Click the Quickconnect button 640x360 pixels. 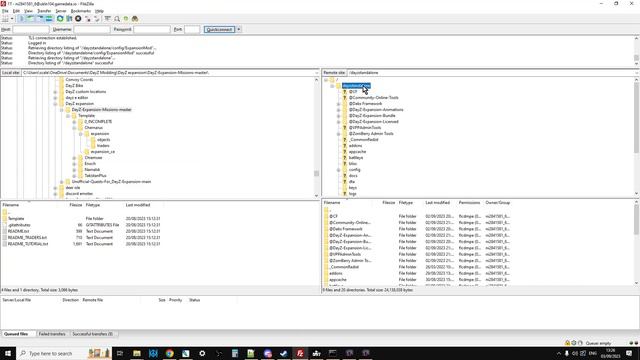(x=219, y=29)
